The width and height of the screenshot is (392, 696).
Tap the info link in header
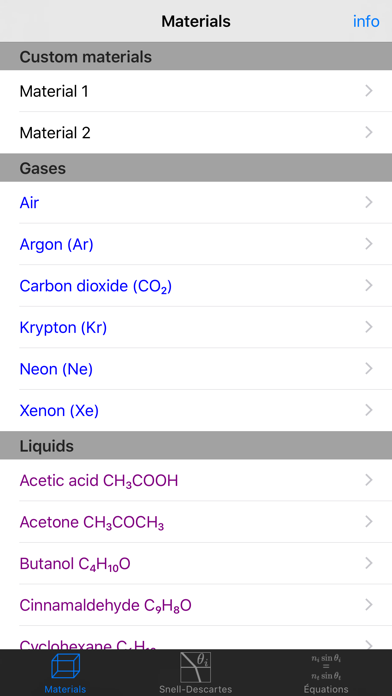click(366, 21)
